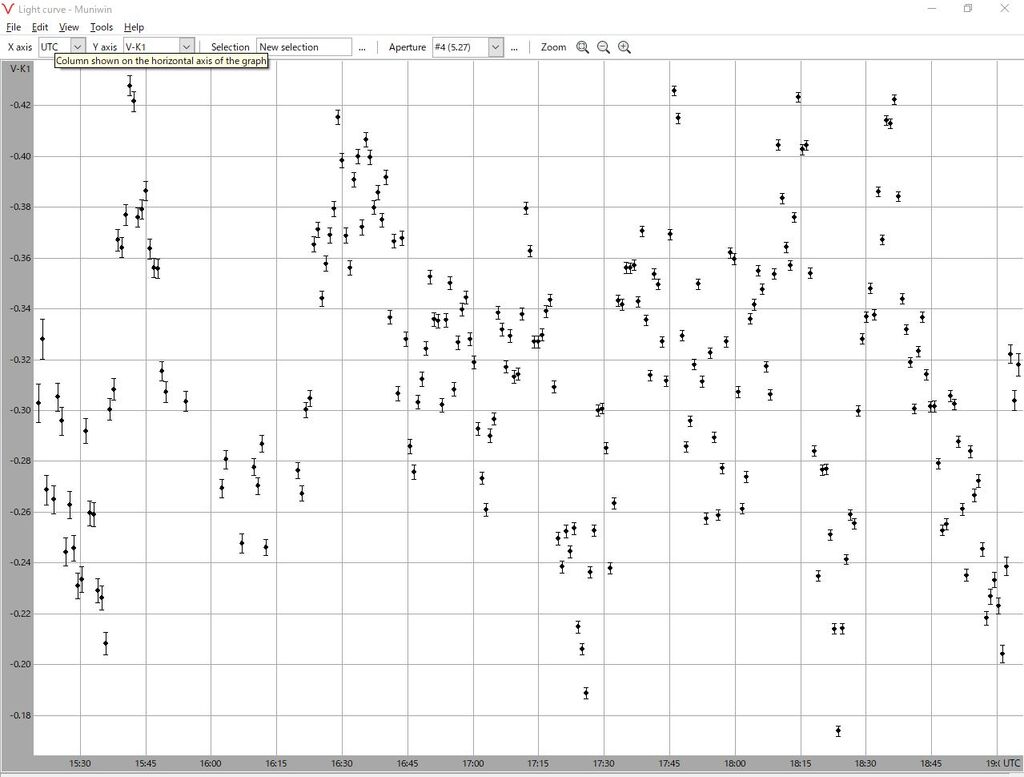Click the 17:00 time axis label
The height and width of the screenshot is (777, 1024).
473,763
